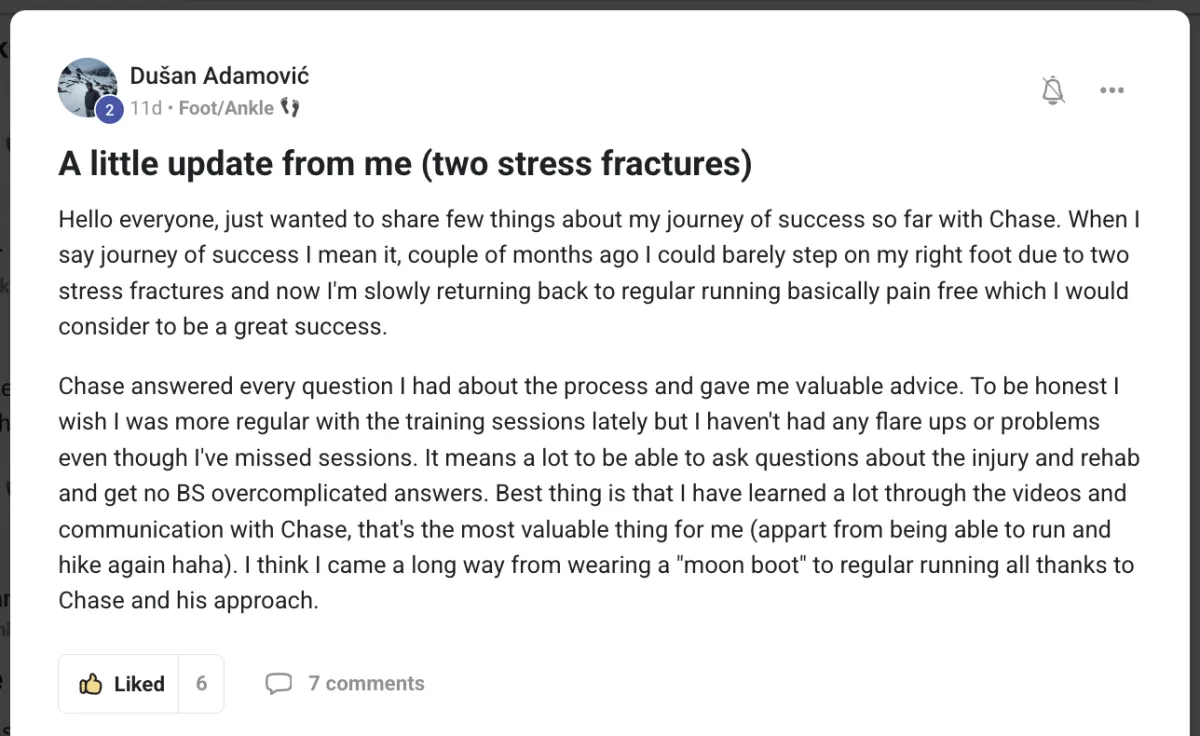
Task: Unlike the post via Liked label
Action: coord(139,684)
